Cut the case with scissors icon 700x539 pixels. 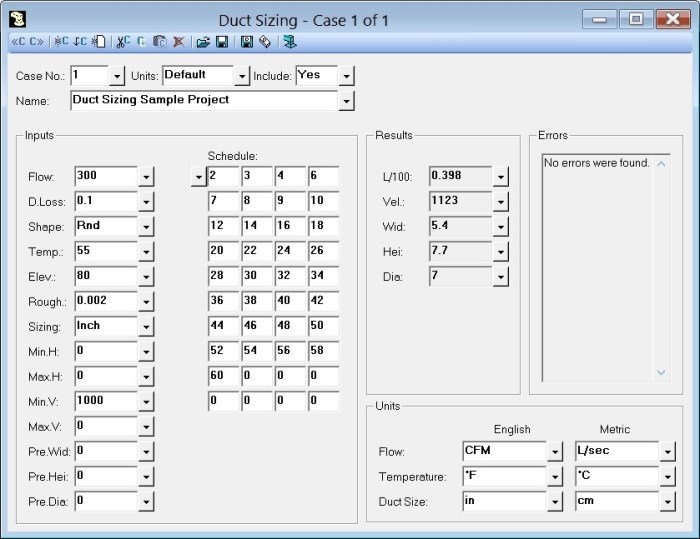[123, 42]
